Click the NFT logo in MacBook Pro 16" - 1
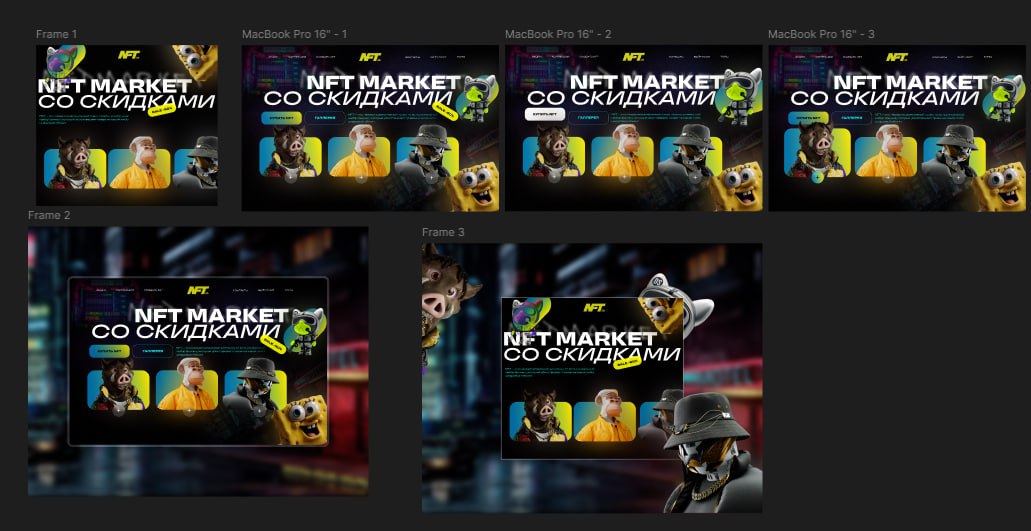This screenshot has height=531, width=1031. tap(370, 57)
